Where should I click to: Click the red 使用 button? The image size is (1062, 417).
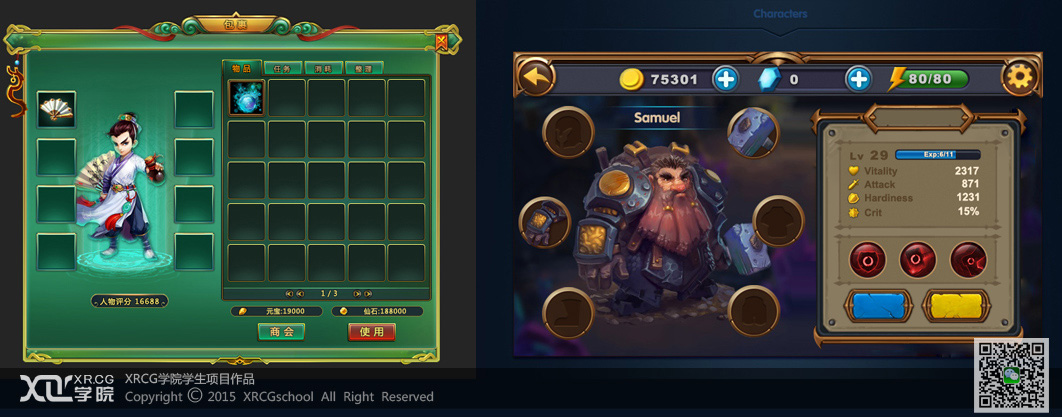[371, 332]
